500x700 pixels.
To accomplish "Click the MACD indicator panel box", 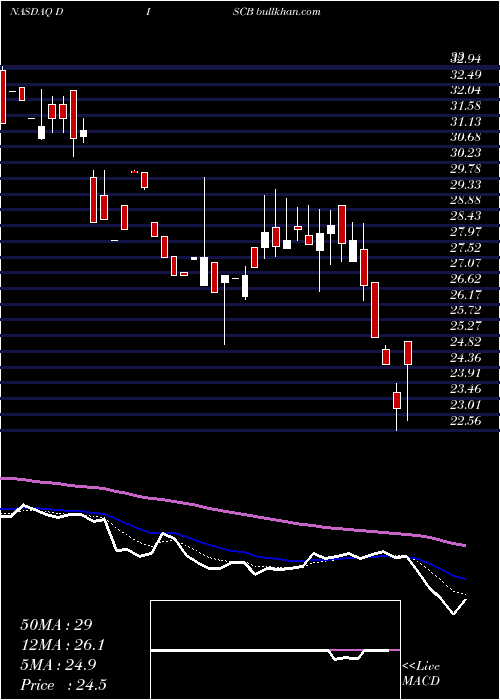I will click(275, 650).
